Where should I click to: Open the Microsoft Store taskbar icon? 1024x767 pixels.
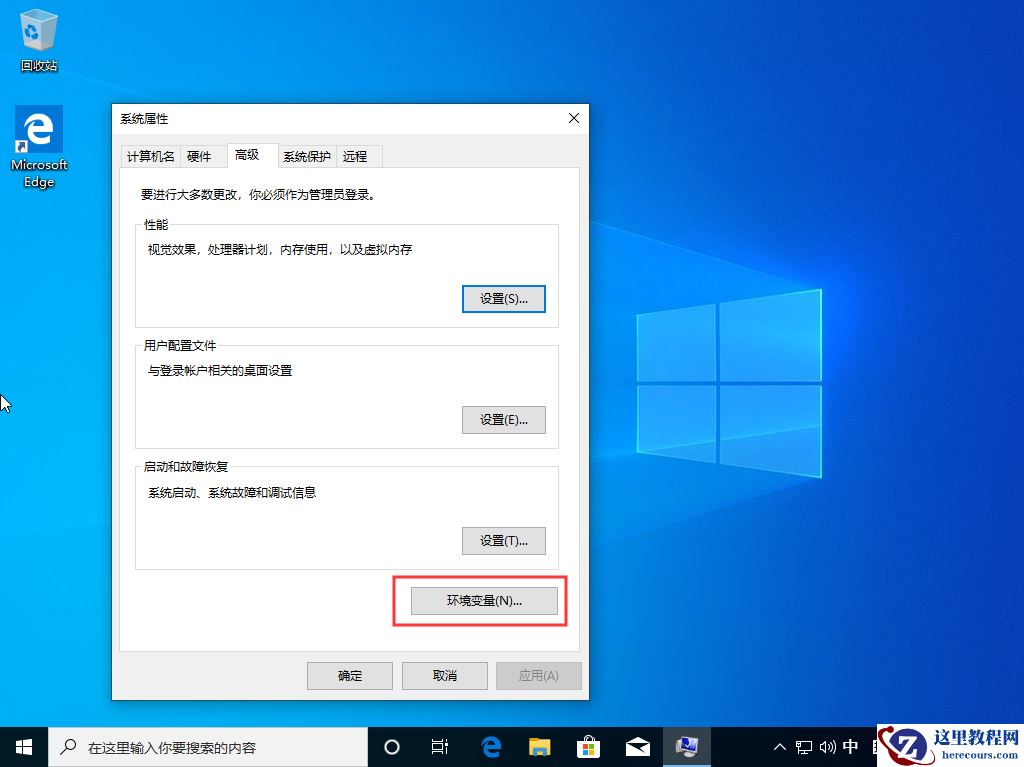[588, 746]
